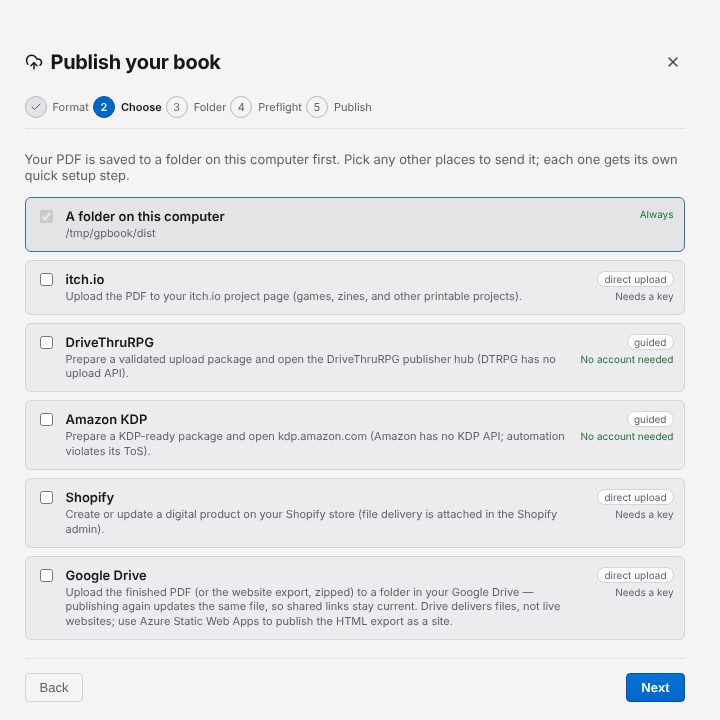Jump to step 3 Folder circle

coord(177,107)
